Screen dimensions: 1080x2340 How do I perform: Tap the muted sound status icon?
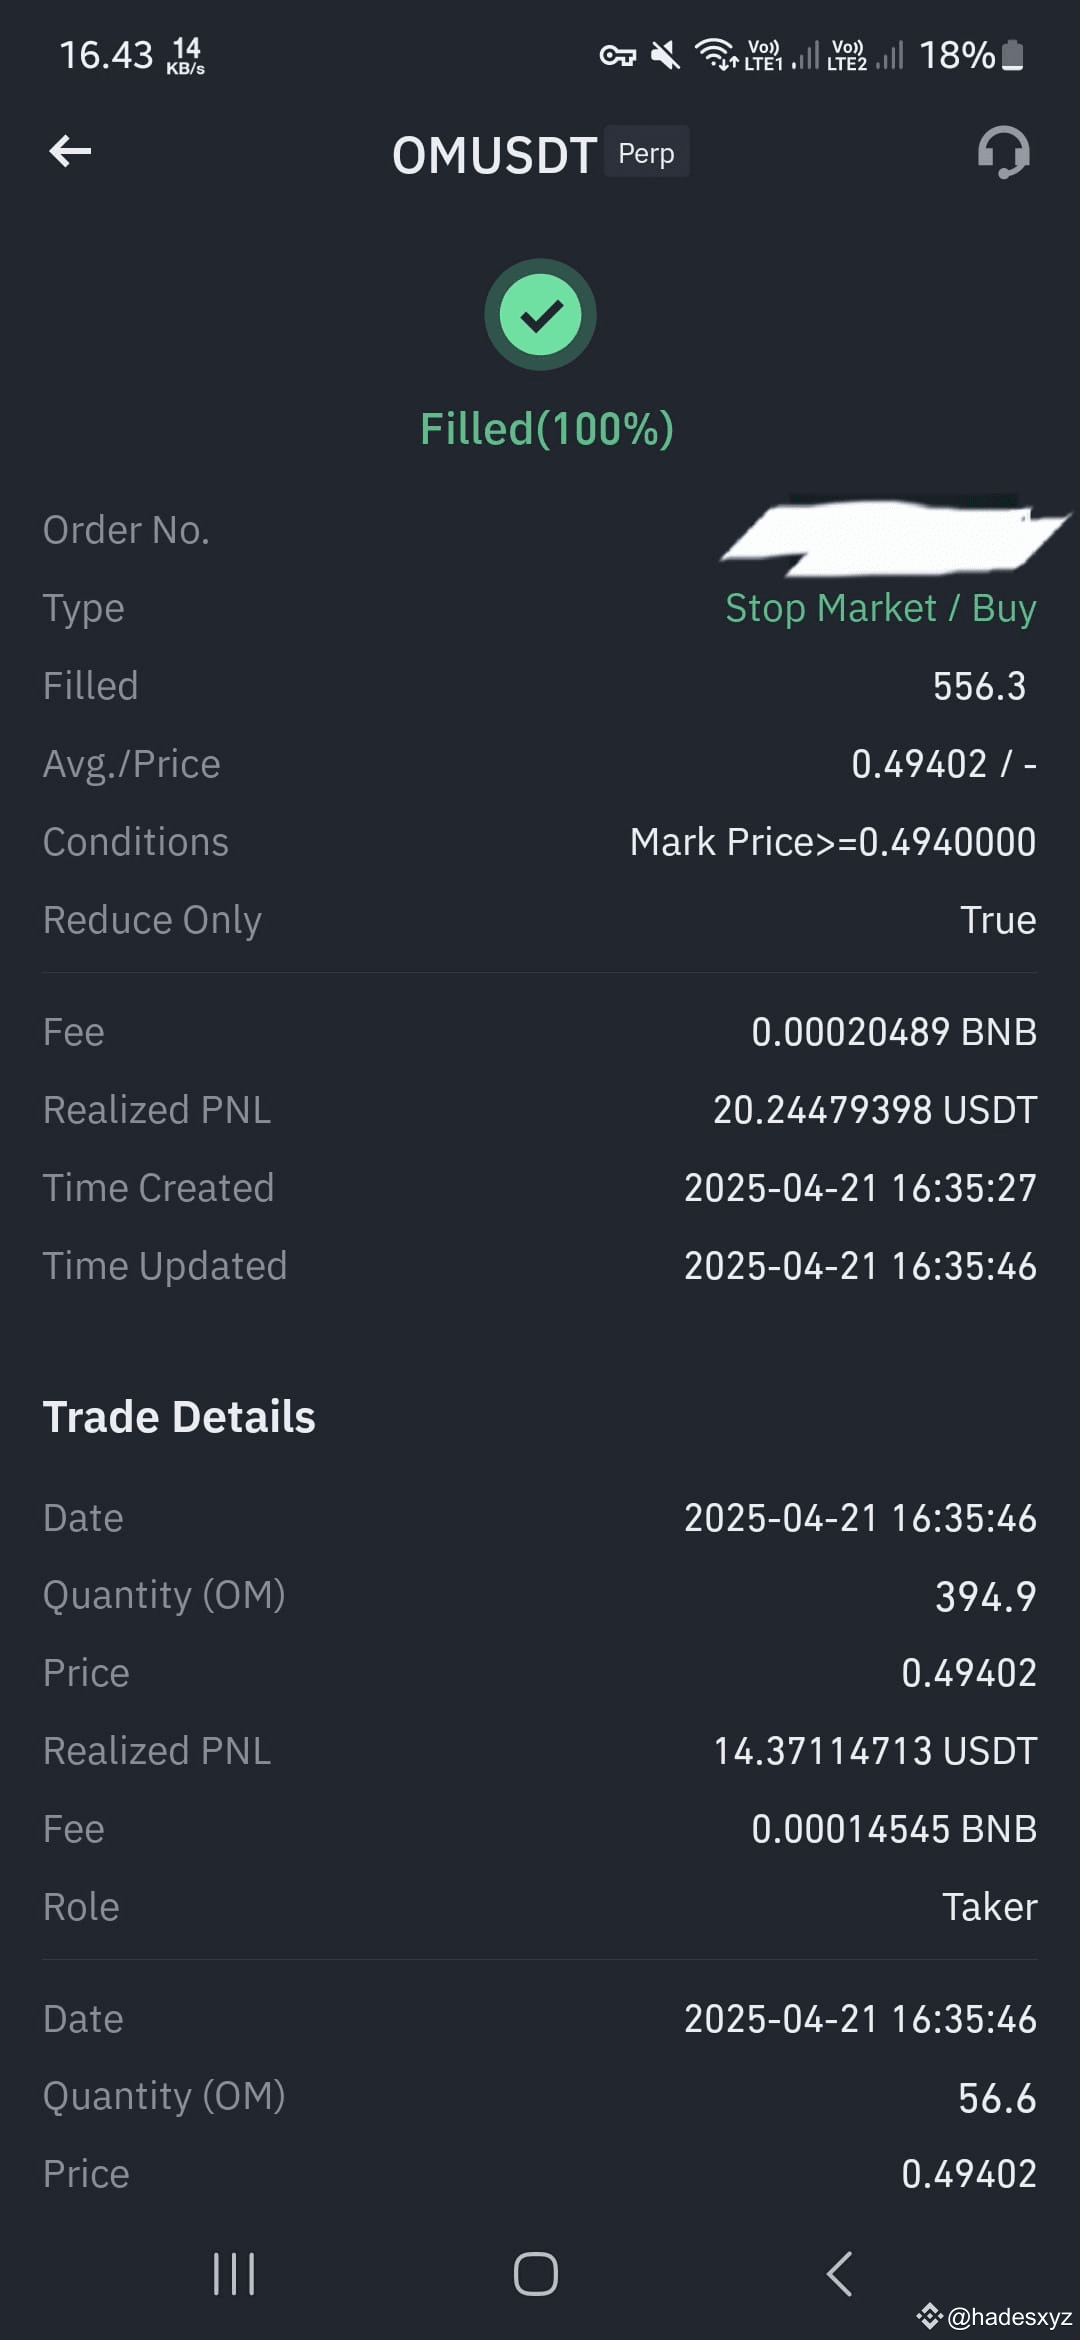[x=665, y=55]
